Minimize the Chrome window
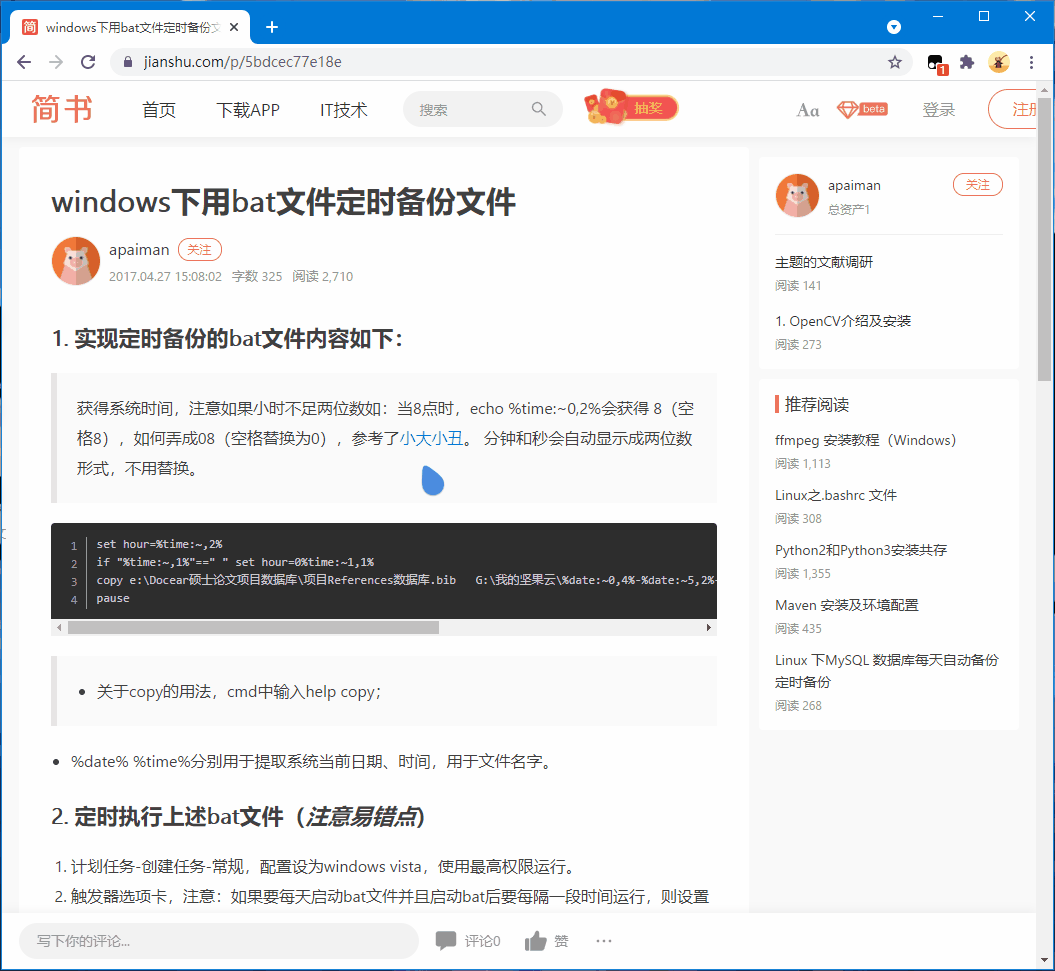1055x971 pixels. (938, 16)
